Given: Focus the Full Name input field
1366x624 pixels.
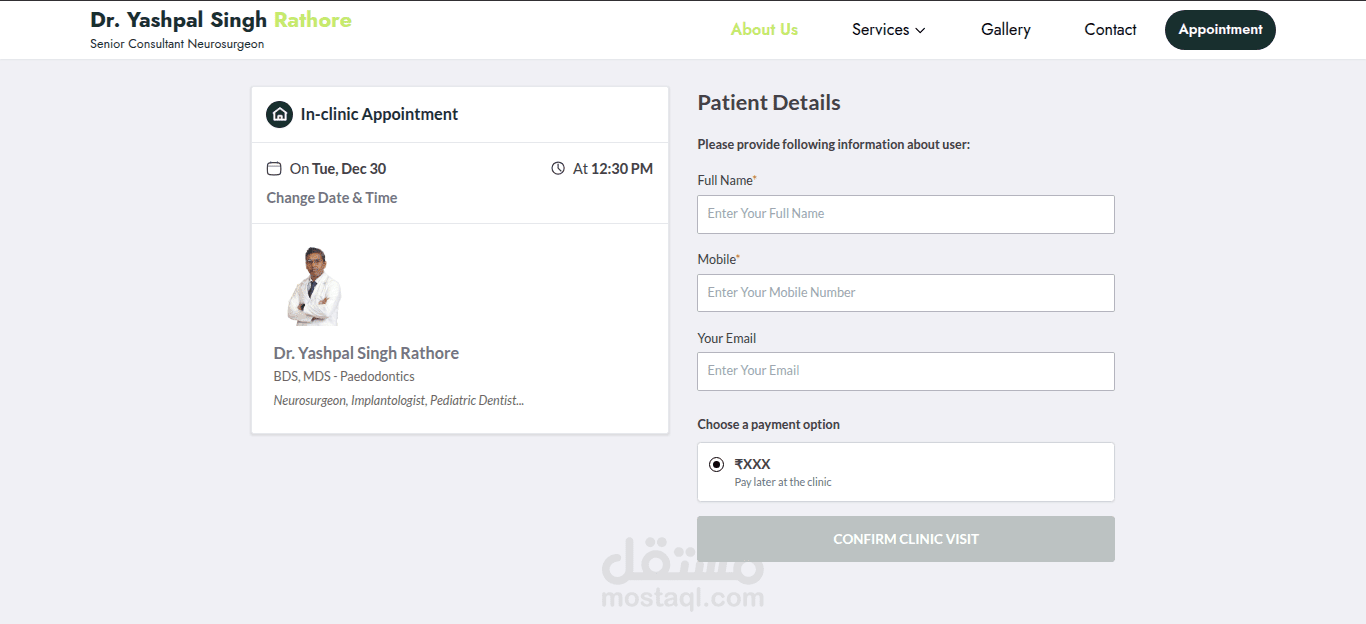Looking at the screenshot, I should [905, 214].
